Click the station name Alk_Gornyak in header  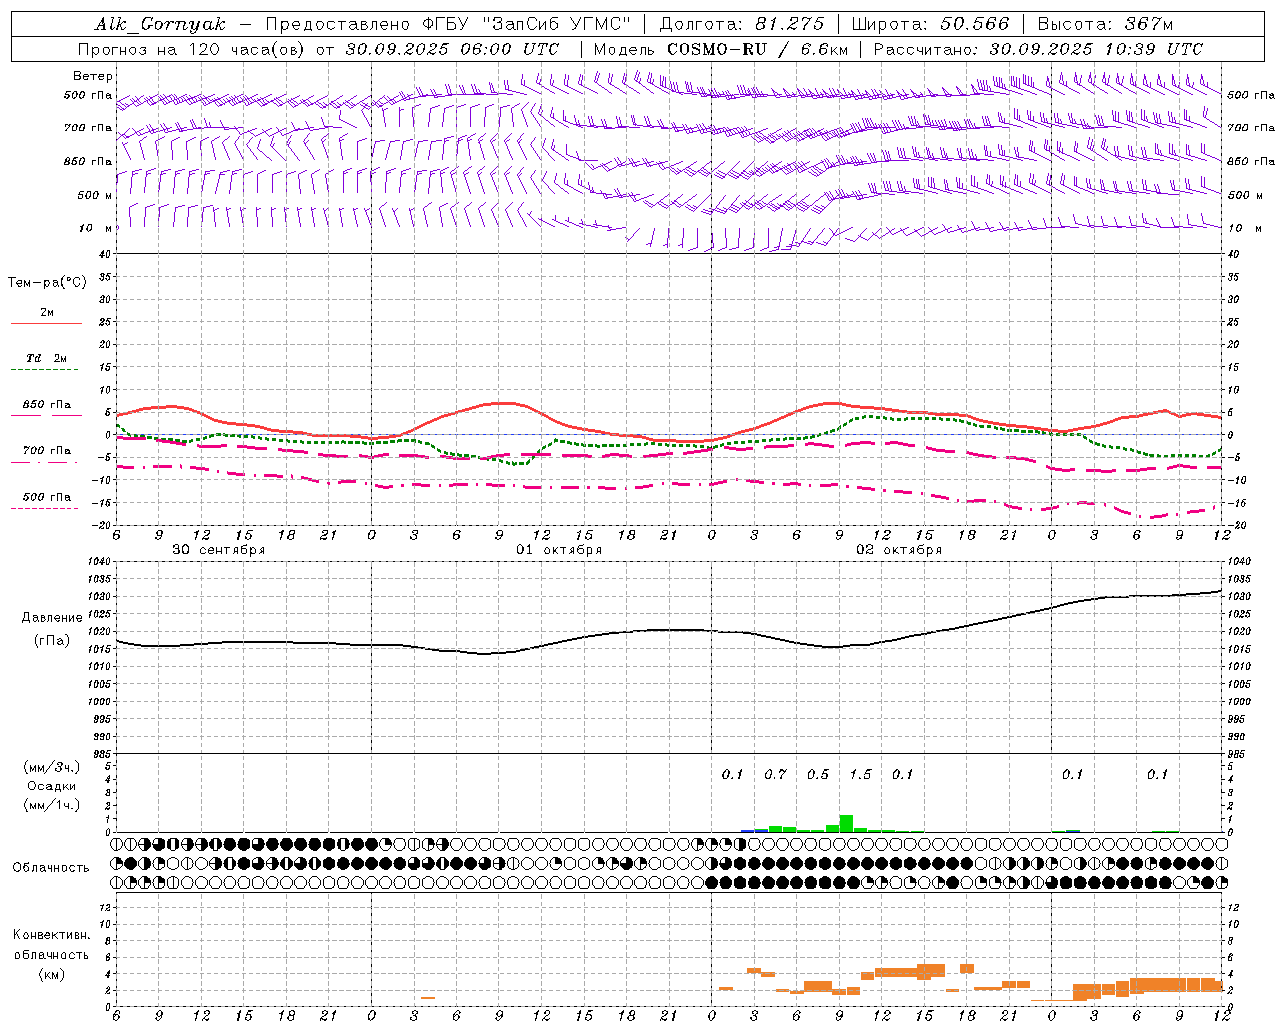160,24
